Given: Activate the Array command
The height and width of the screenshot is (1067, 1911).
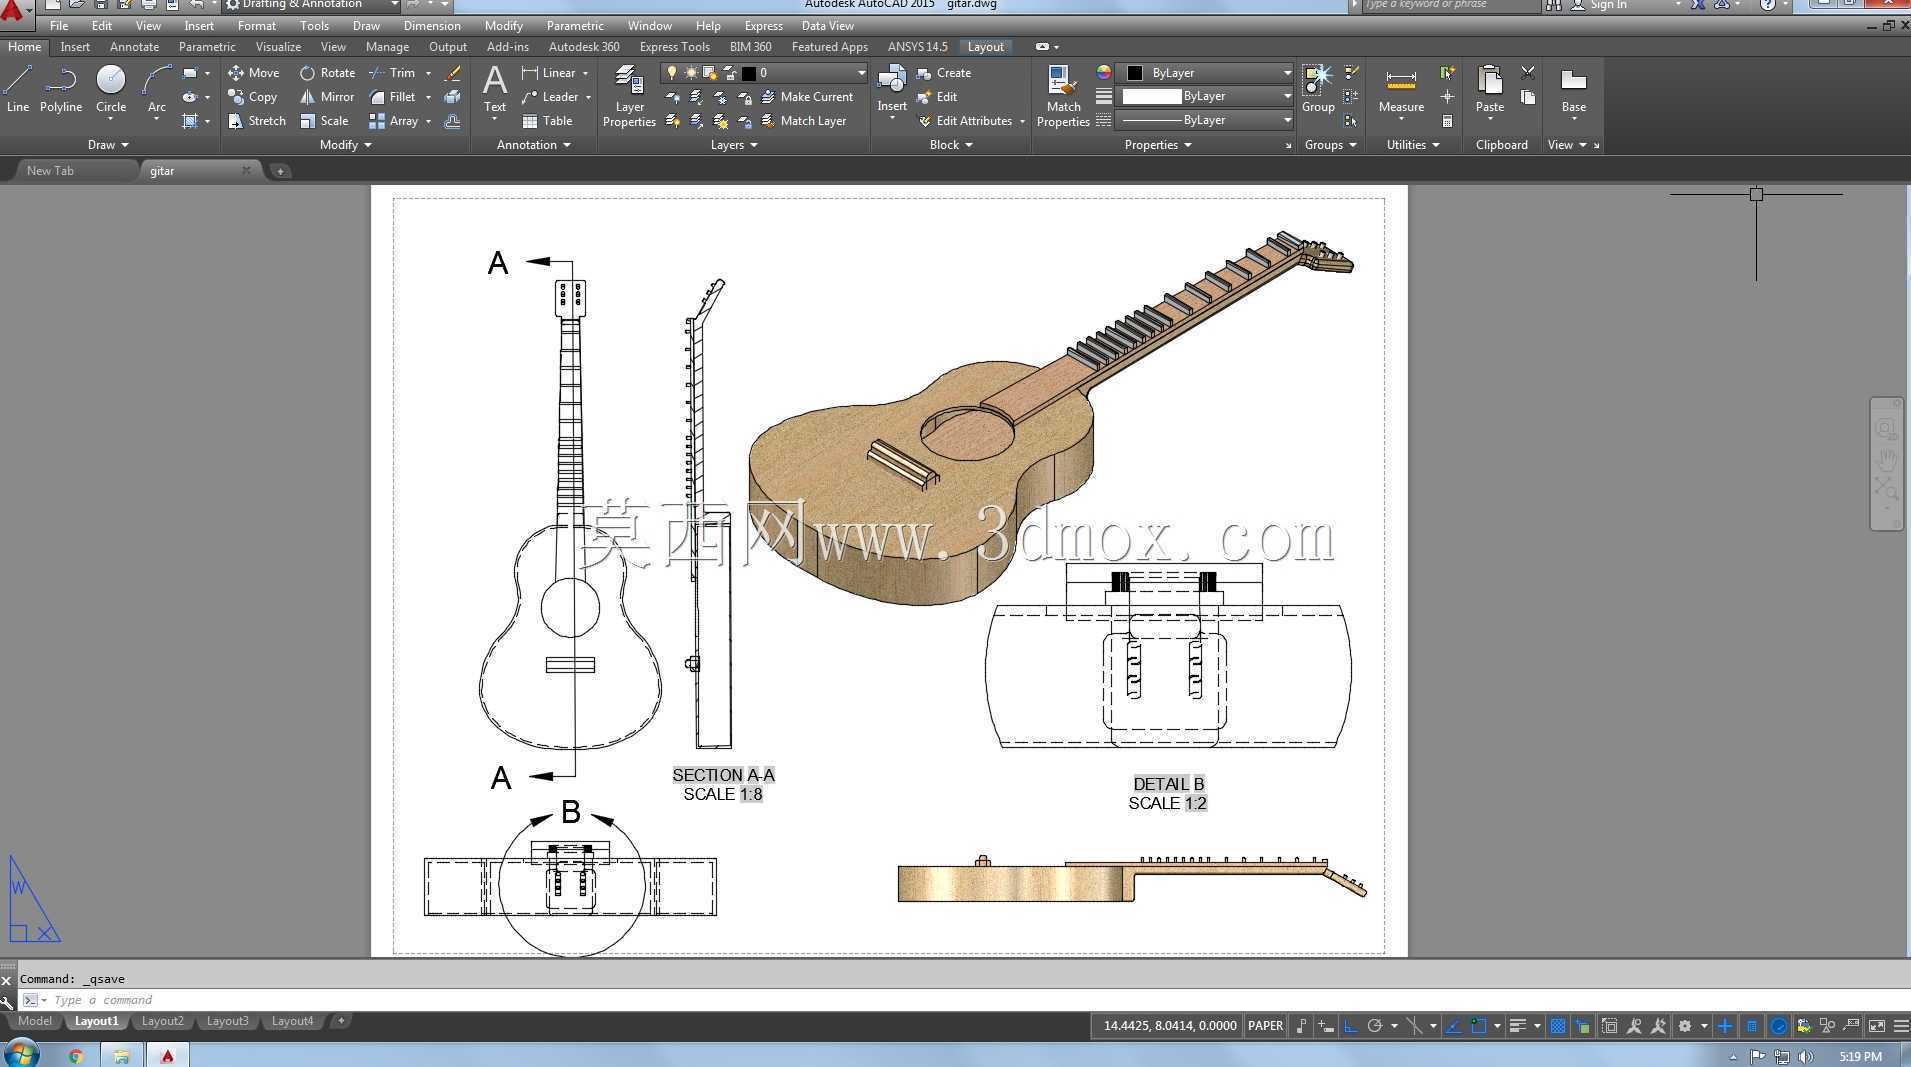Looking at the screenshot, I should (393, 121).
